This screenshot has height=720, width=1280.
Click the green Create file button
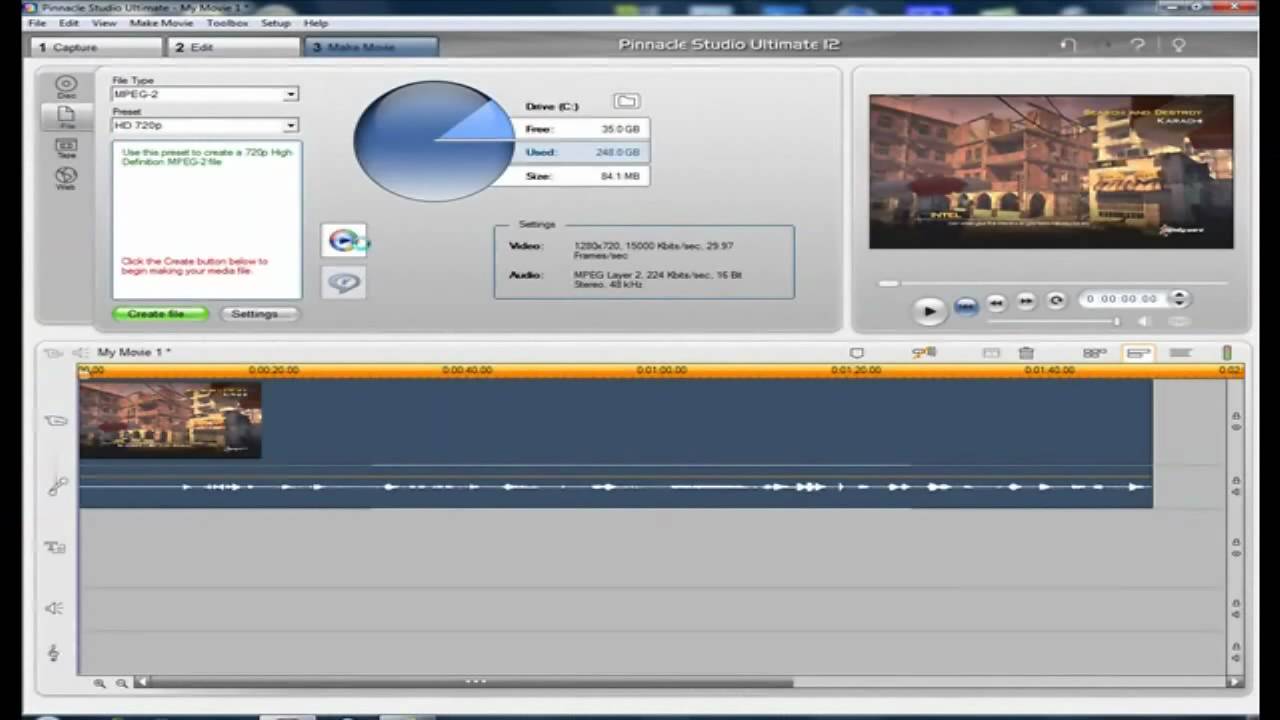[160, 314]
